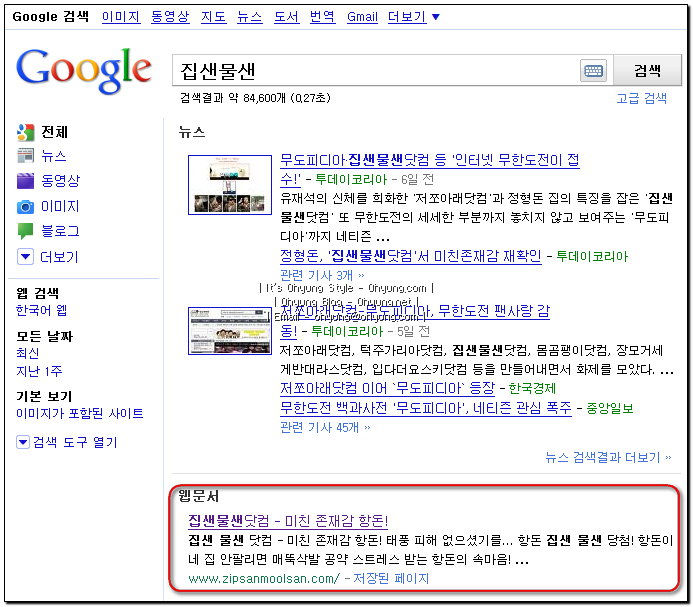The height and width of the screenshot is (607, 693).
Task: Click 한국경제 source link
Action: (x=532, y=389)
